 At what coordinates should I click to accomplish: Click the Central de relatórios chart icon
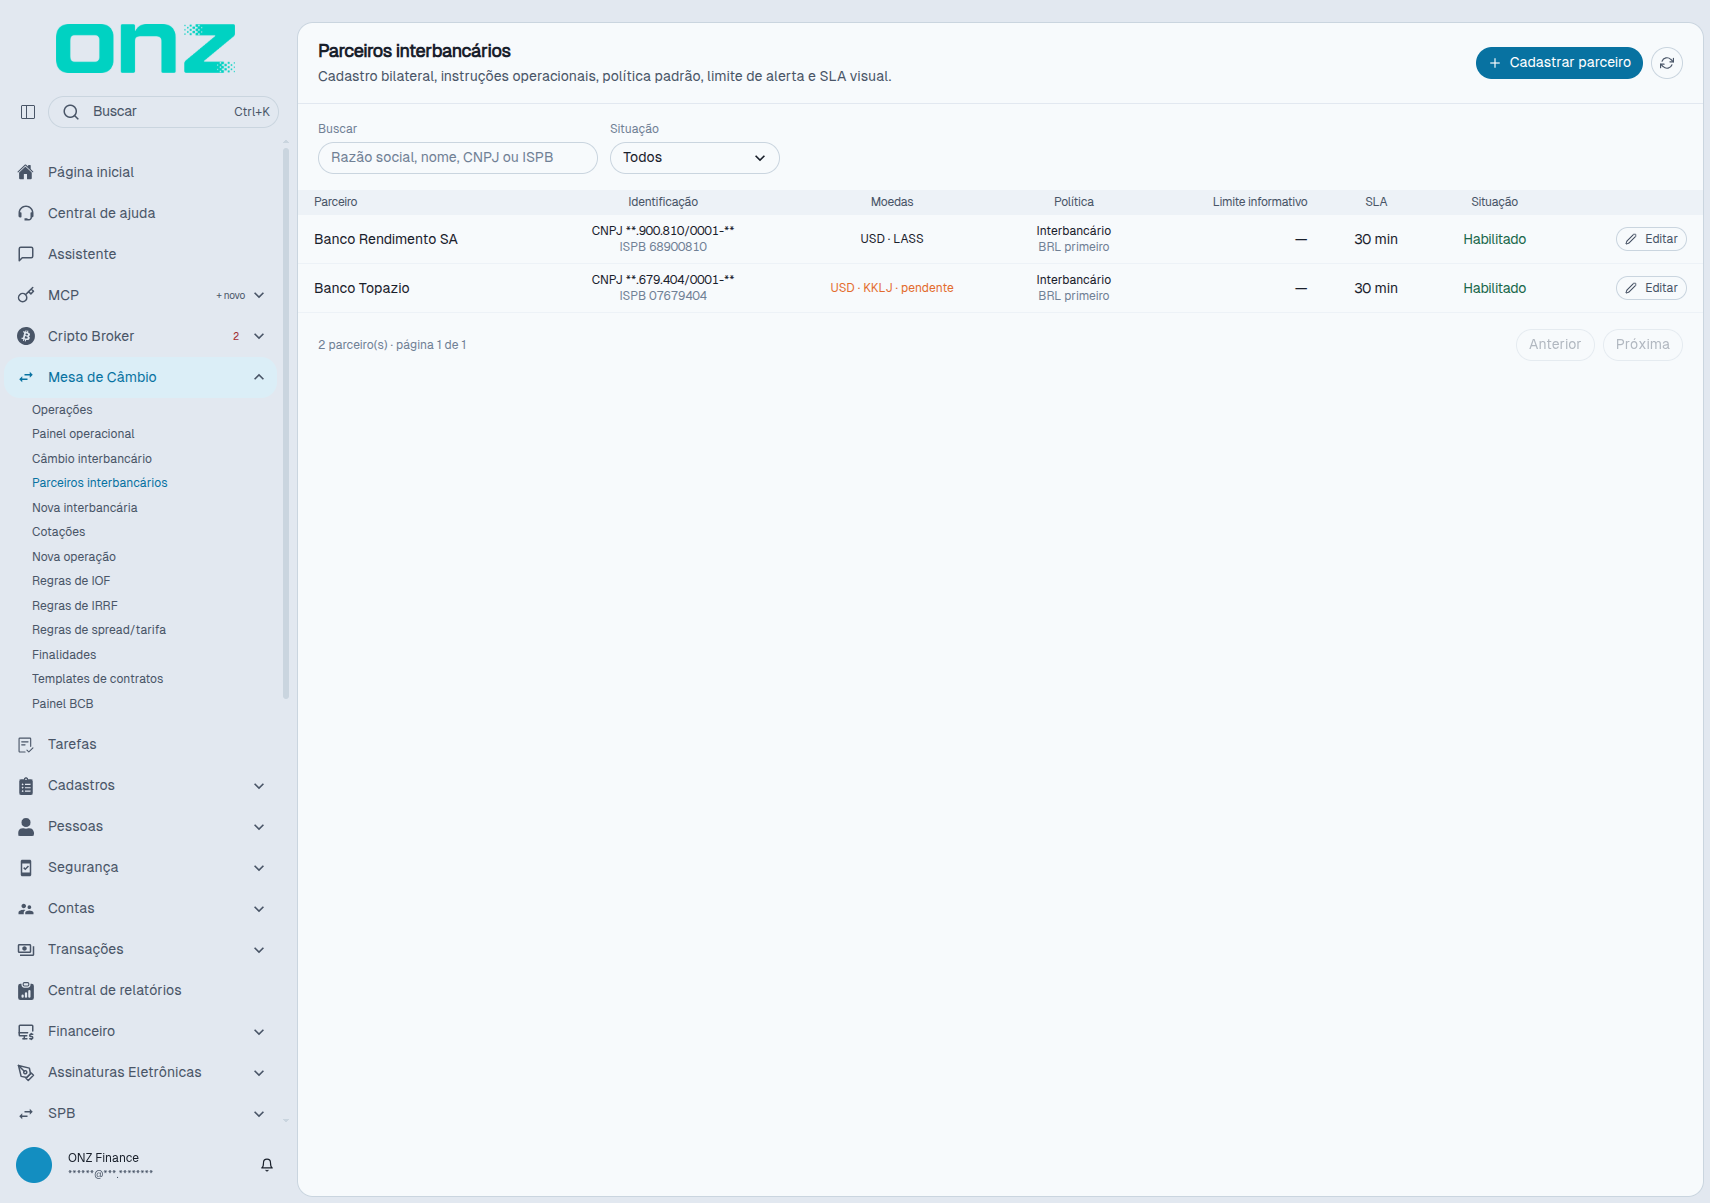(26, 990)
